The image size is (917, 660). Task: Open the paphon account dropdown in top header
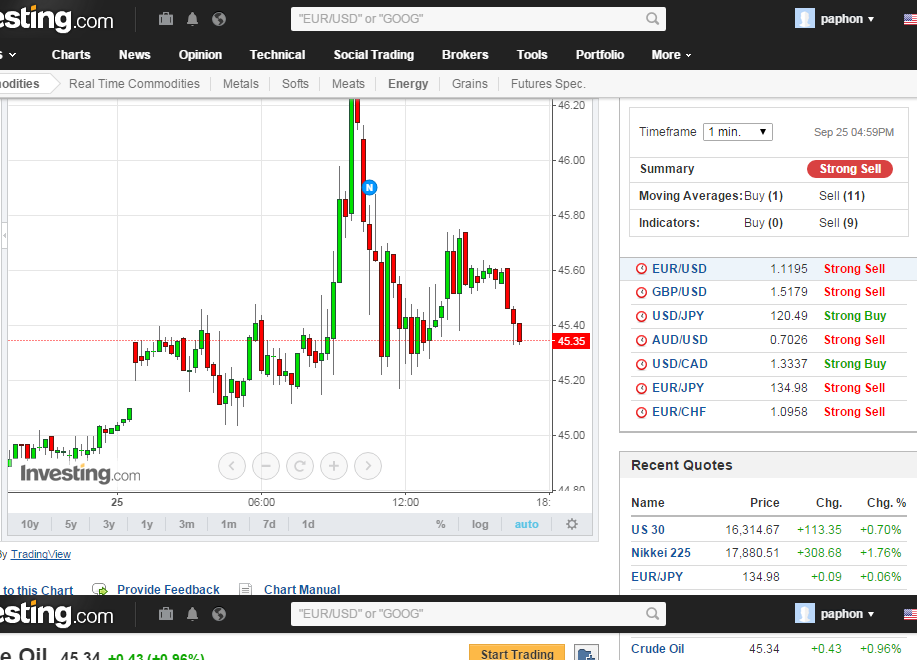pos(847,19)
